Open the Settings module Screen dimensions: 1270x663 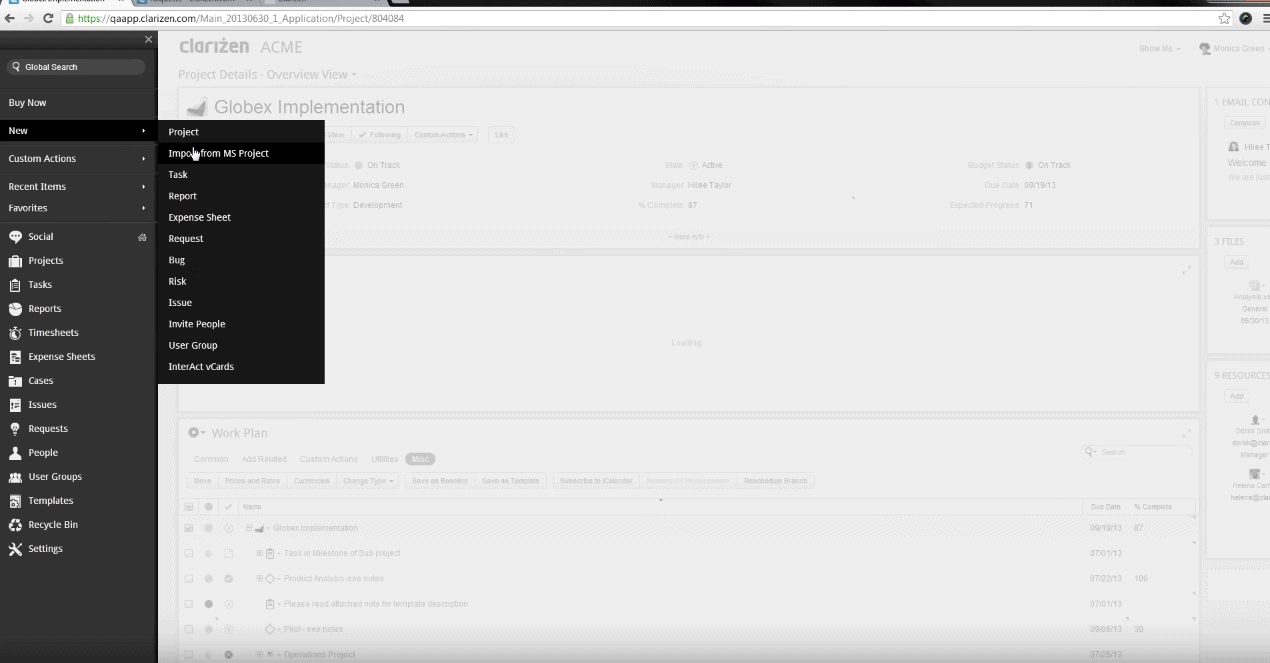(x=45, y=549)
